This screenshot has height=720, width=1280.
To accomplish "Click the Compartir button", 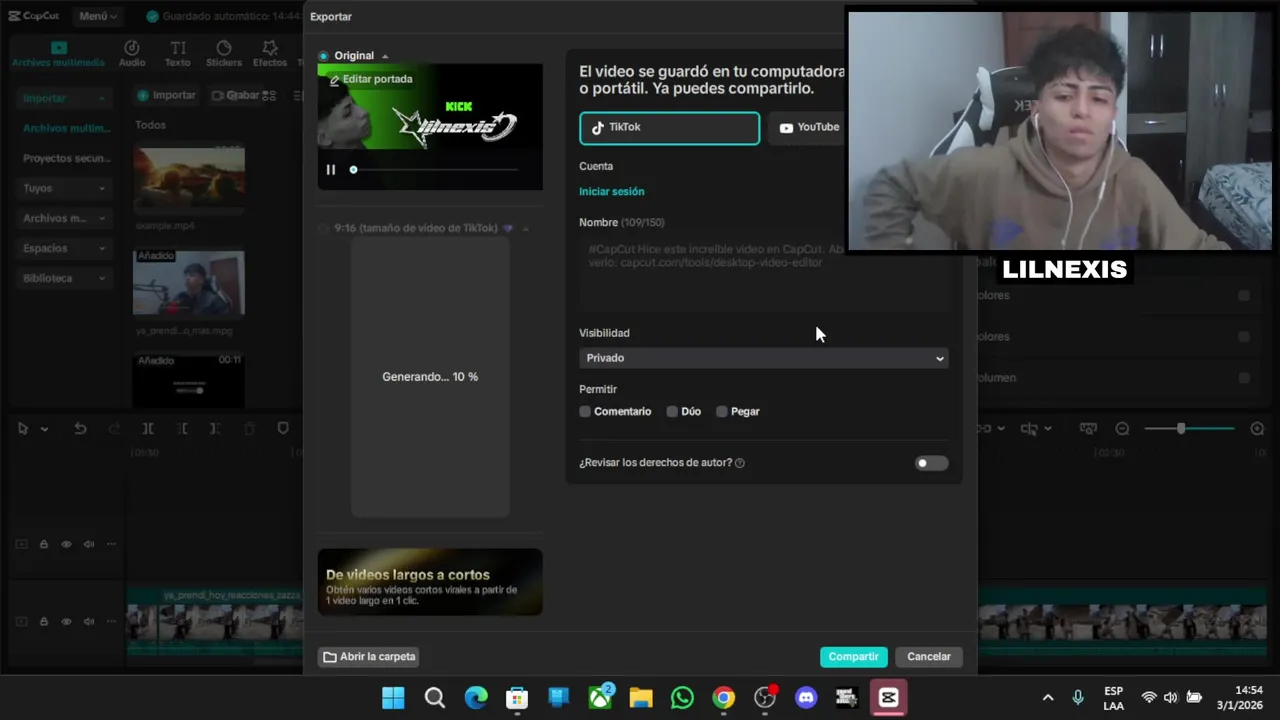I will (853, 657).
